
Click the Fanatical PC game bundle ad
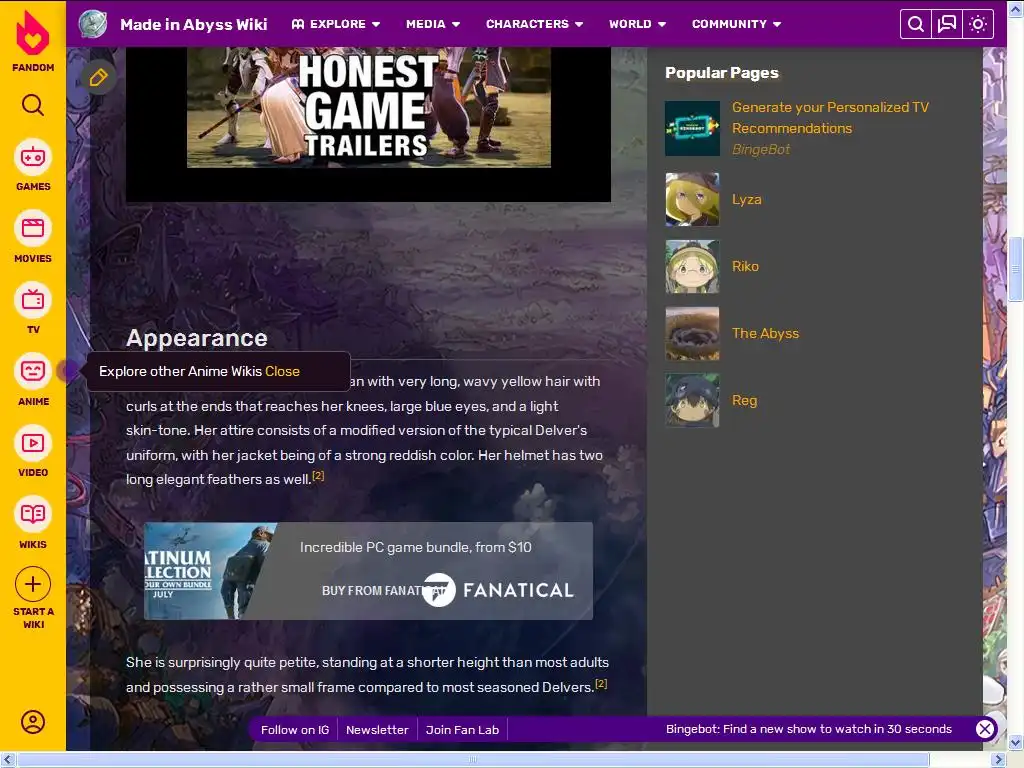pos(368,571)
